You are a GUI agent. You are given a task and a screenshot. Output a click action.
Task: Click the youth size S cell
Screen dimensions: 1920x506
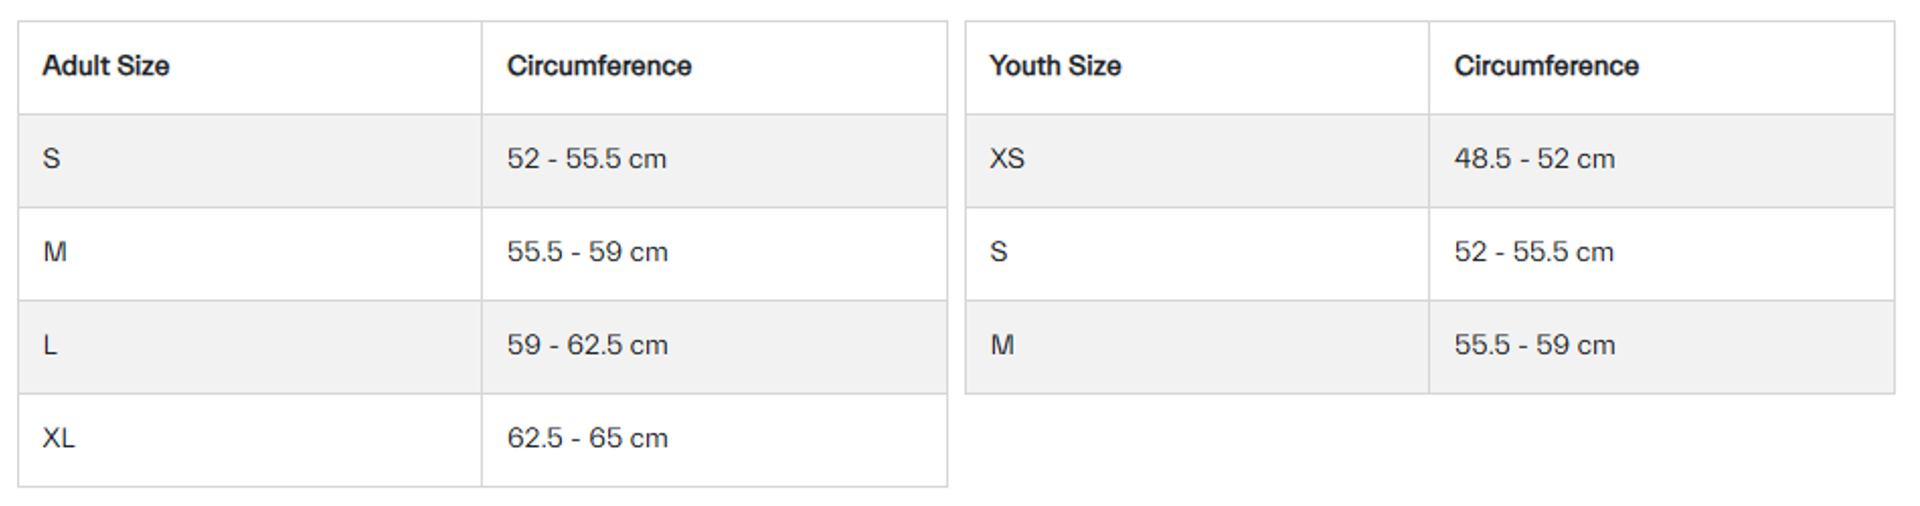coord(999,252)
